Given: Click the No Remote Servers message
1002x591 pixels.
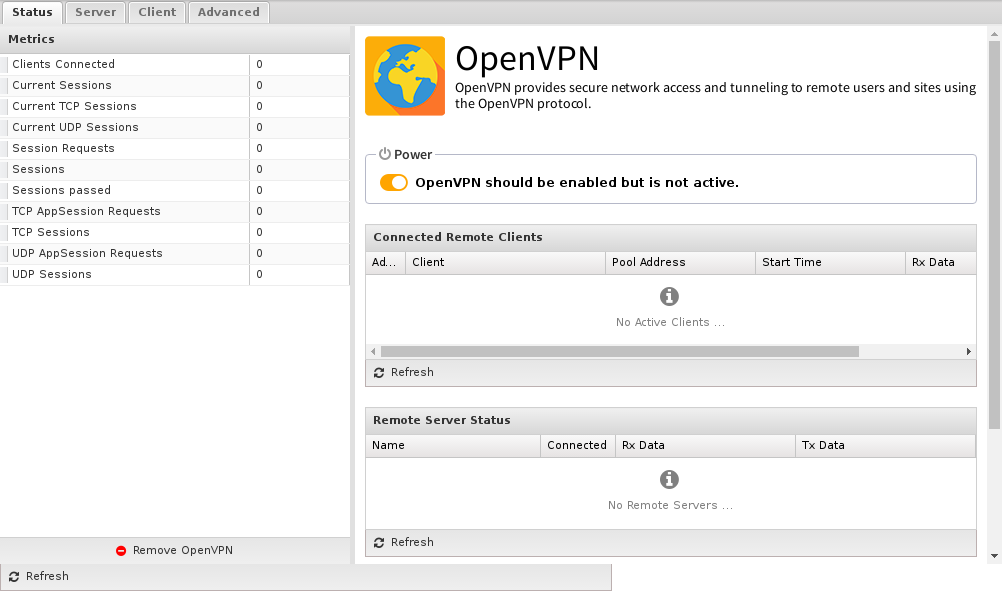Looking at the screenshot, I should (x=670, y=505).
